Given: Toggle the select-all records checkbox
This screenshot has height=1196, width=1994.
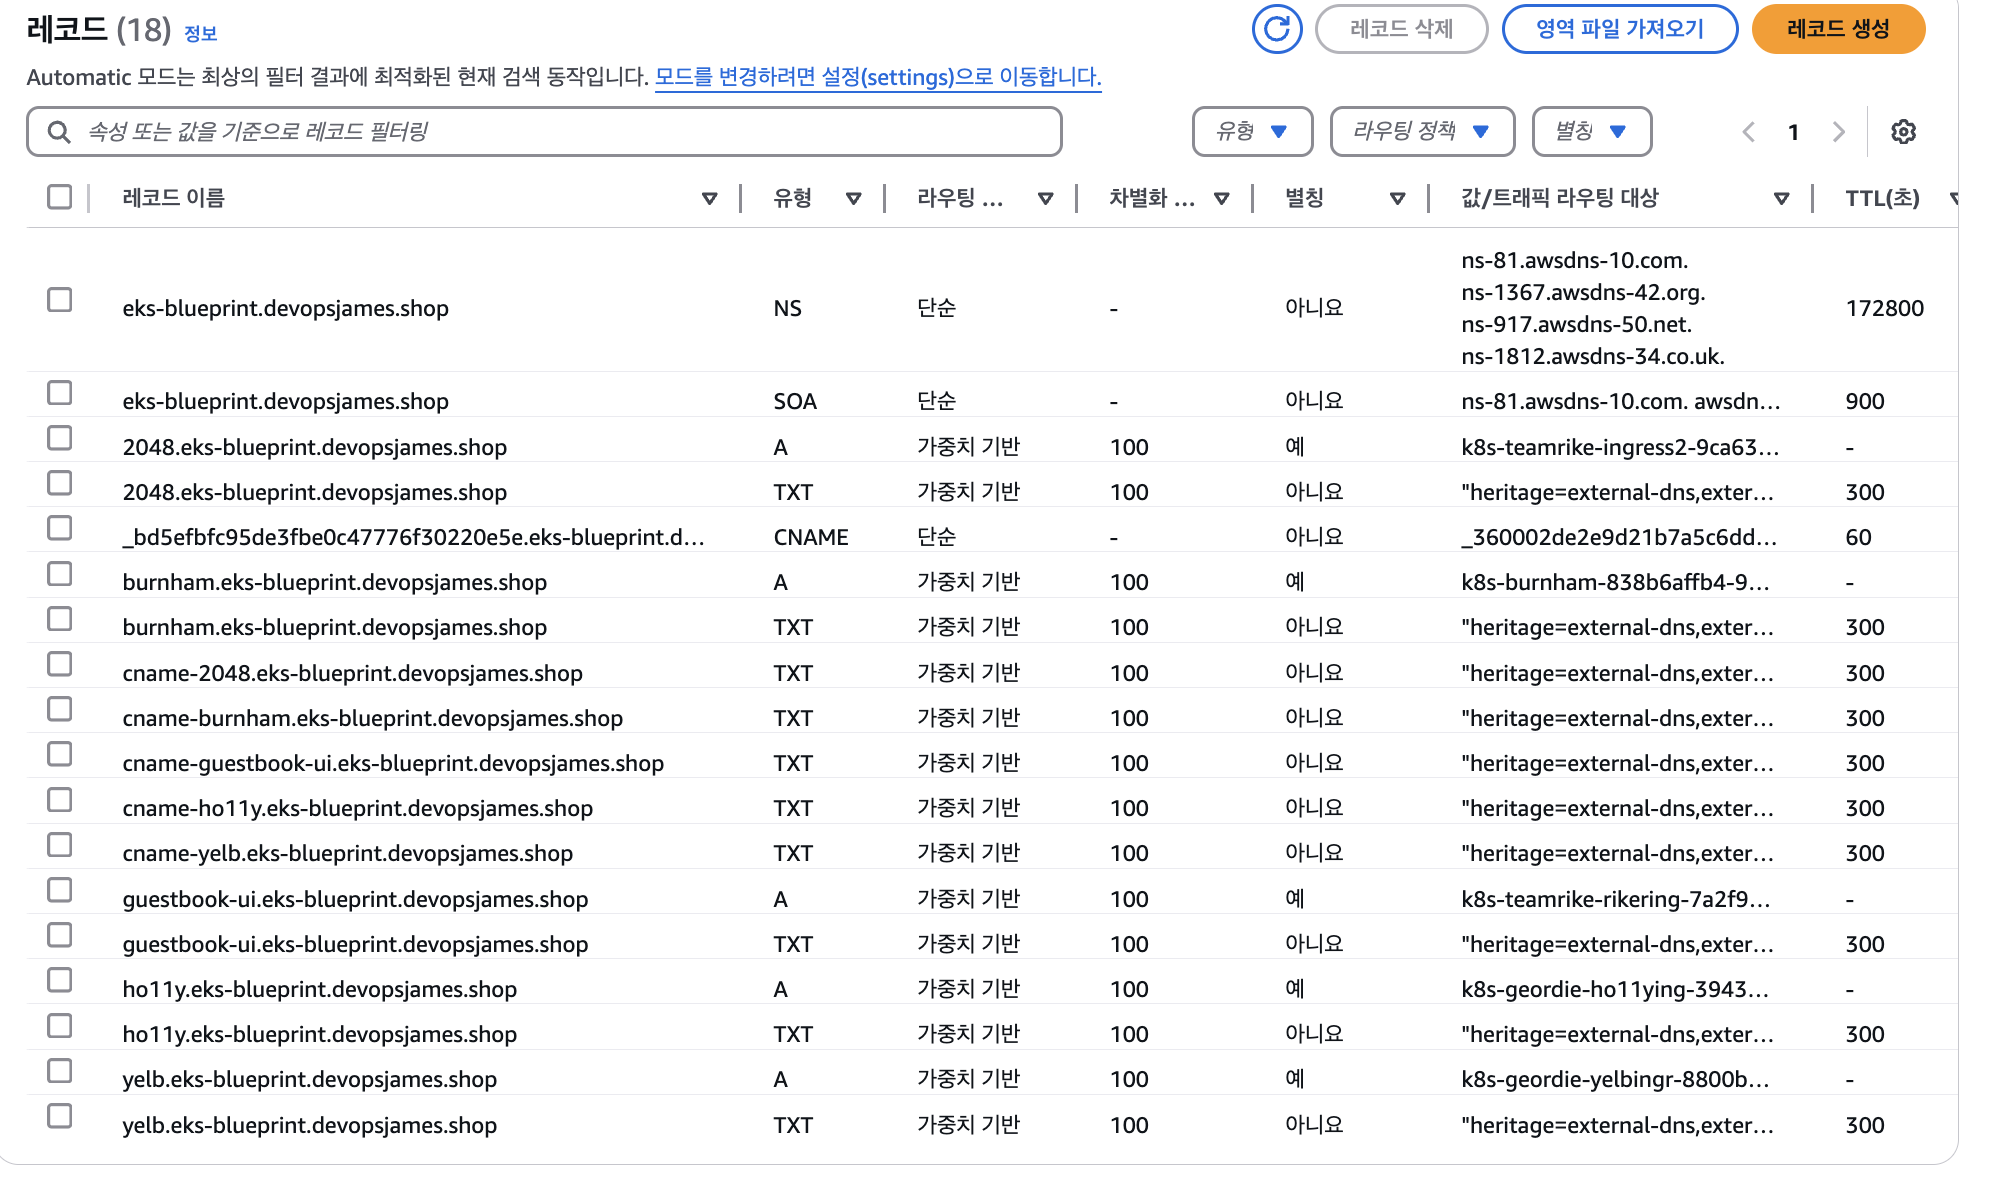Looking at the screenshot, I should pyautogui.click(x=60, y=197).
